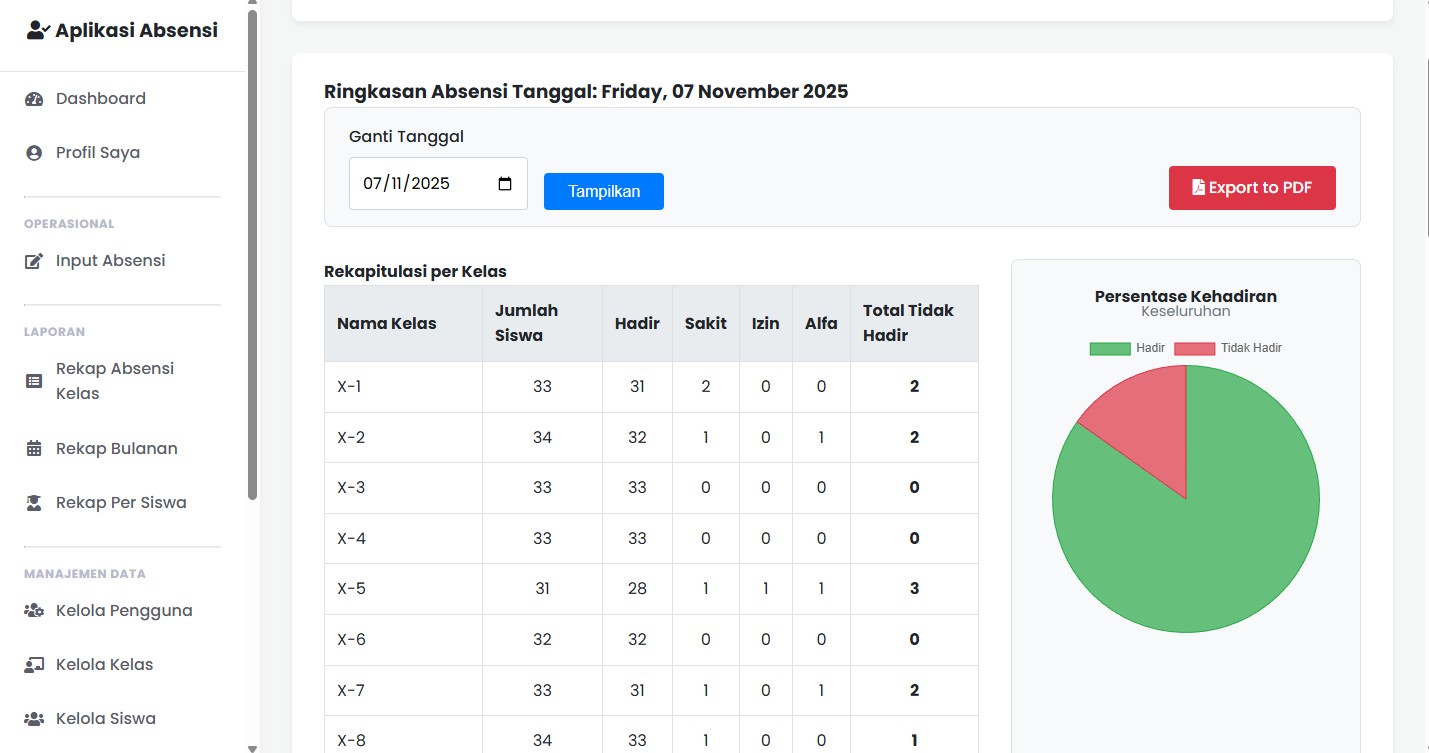The height and width of the screenshot is (753, 1429).
Task: Click the Rekap Per Siswa graduate icon
Action: [34, 503]
